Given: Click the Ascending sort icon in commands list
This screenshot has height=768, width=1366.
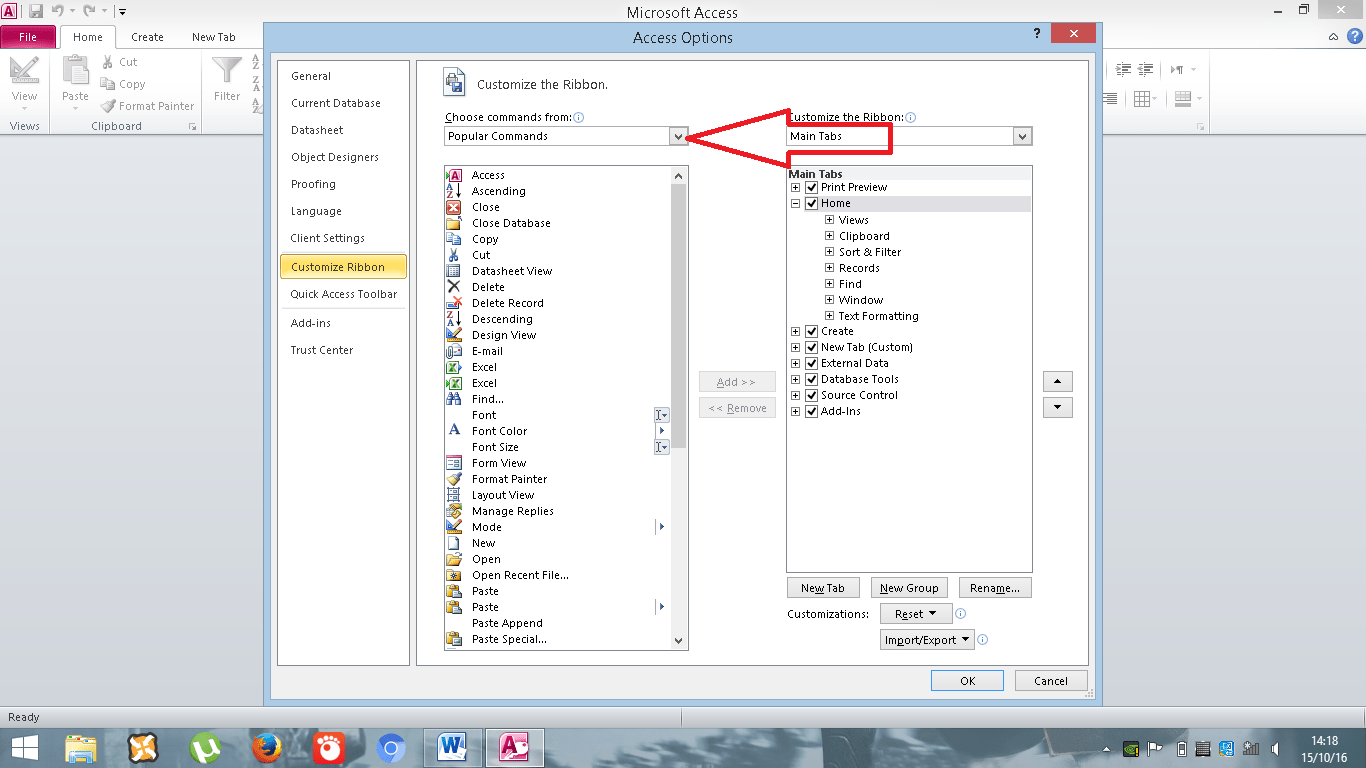Looking at the screenshot, I should [x=453, y=191].
